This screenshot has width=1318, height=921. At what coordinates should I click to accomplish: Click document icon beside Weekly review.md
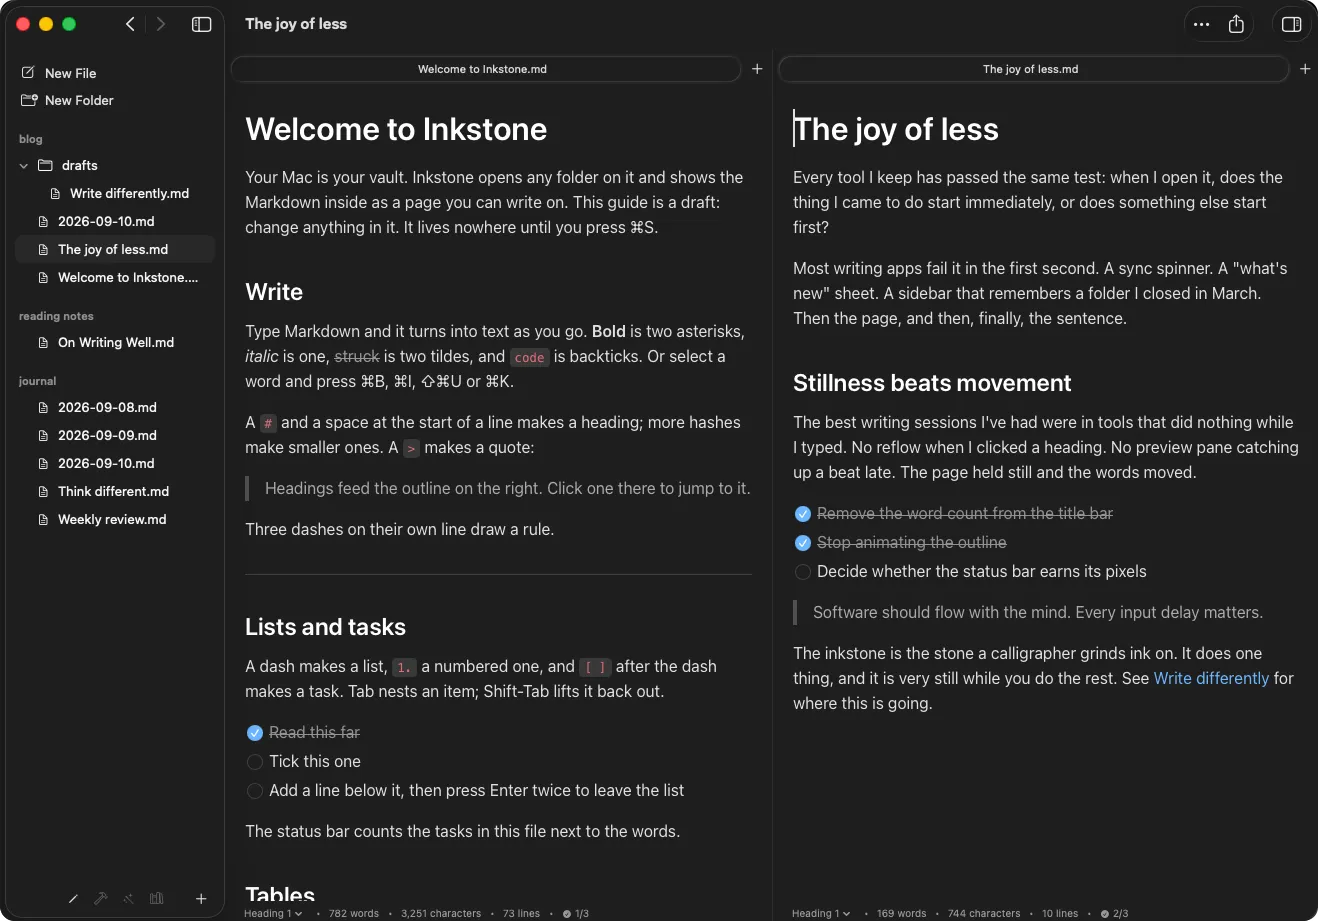tap(43, 519)
